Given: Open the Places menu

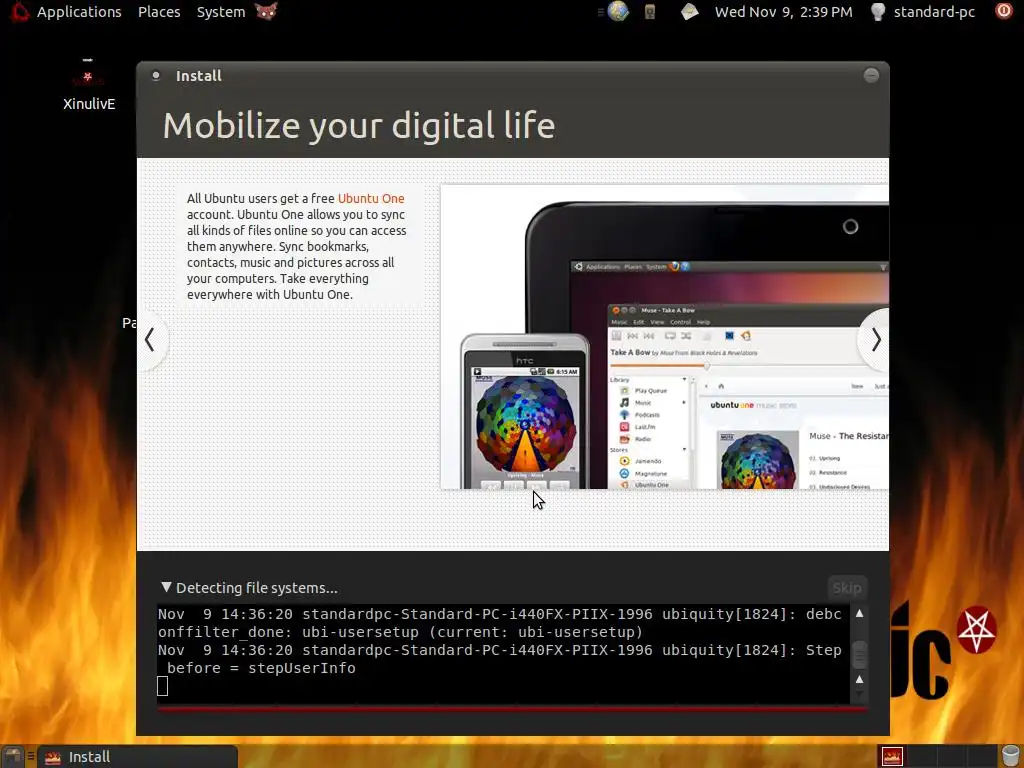Looking at the screenshot, I should 159,12.
